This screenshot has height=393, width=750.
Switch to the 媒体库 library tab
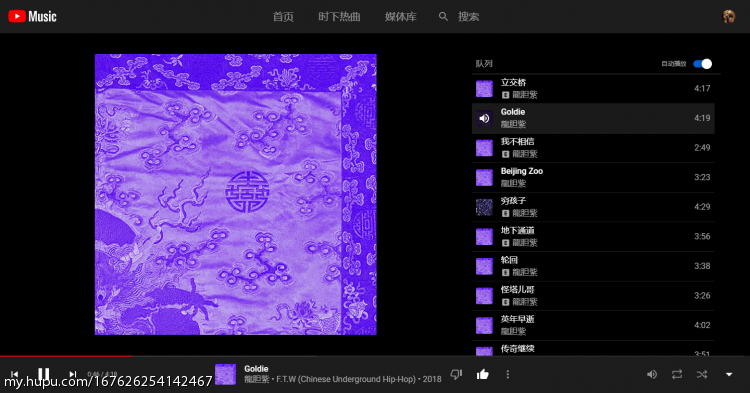click(x=401, y=17)
